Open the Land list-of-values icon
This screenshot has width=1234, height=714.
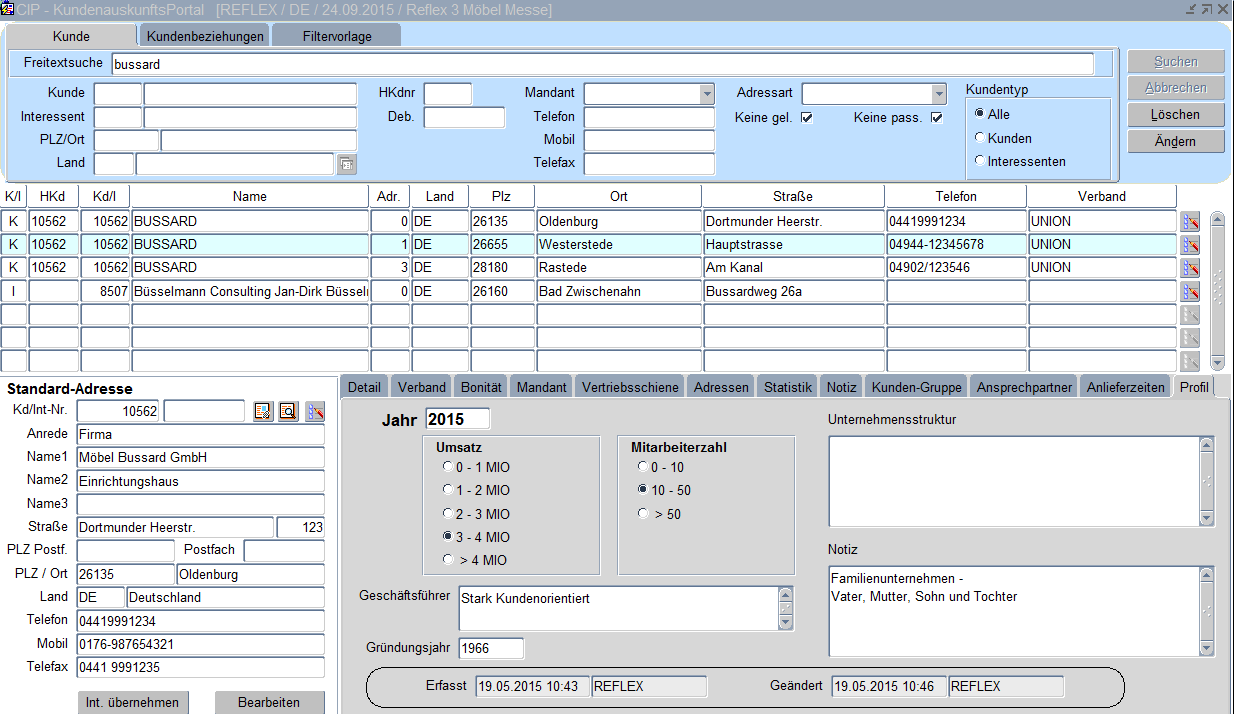(x=346, y=164)
